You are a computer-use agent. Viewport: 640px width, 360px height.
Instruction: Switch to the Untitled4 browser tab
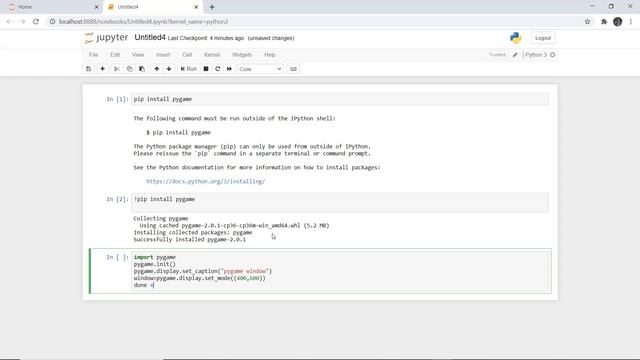tap(152, 7)
